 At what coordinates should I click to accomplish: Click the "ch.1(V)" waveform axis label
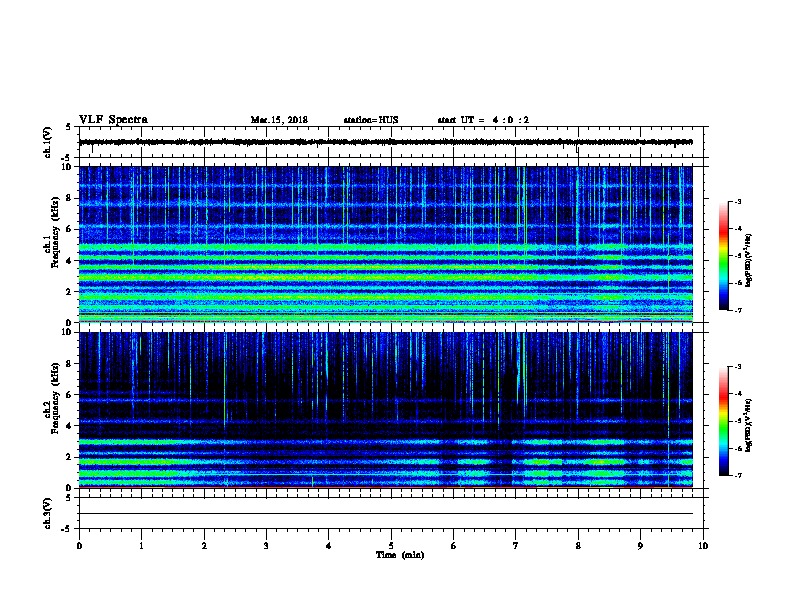[x=47, y=142]
